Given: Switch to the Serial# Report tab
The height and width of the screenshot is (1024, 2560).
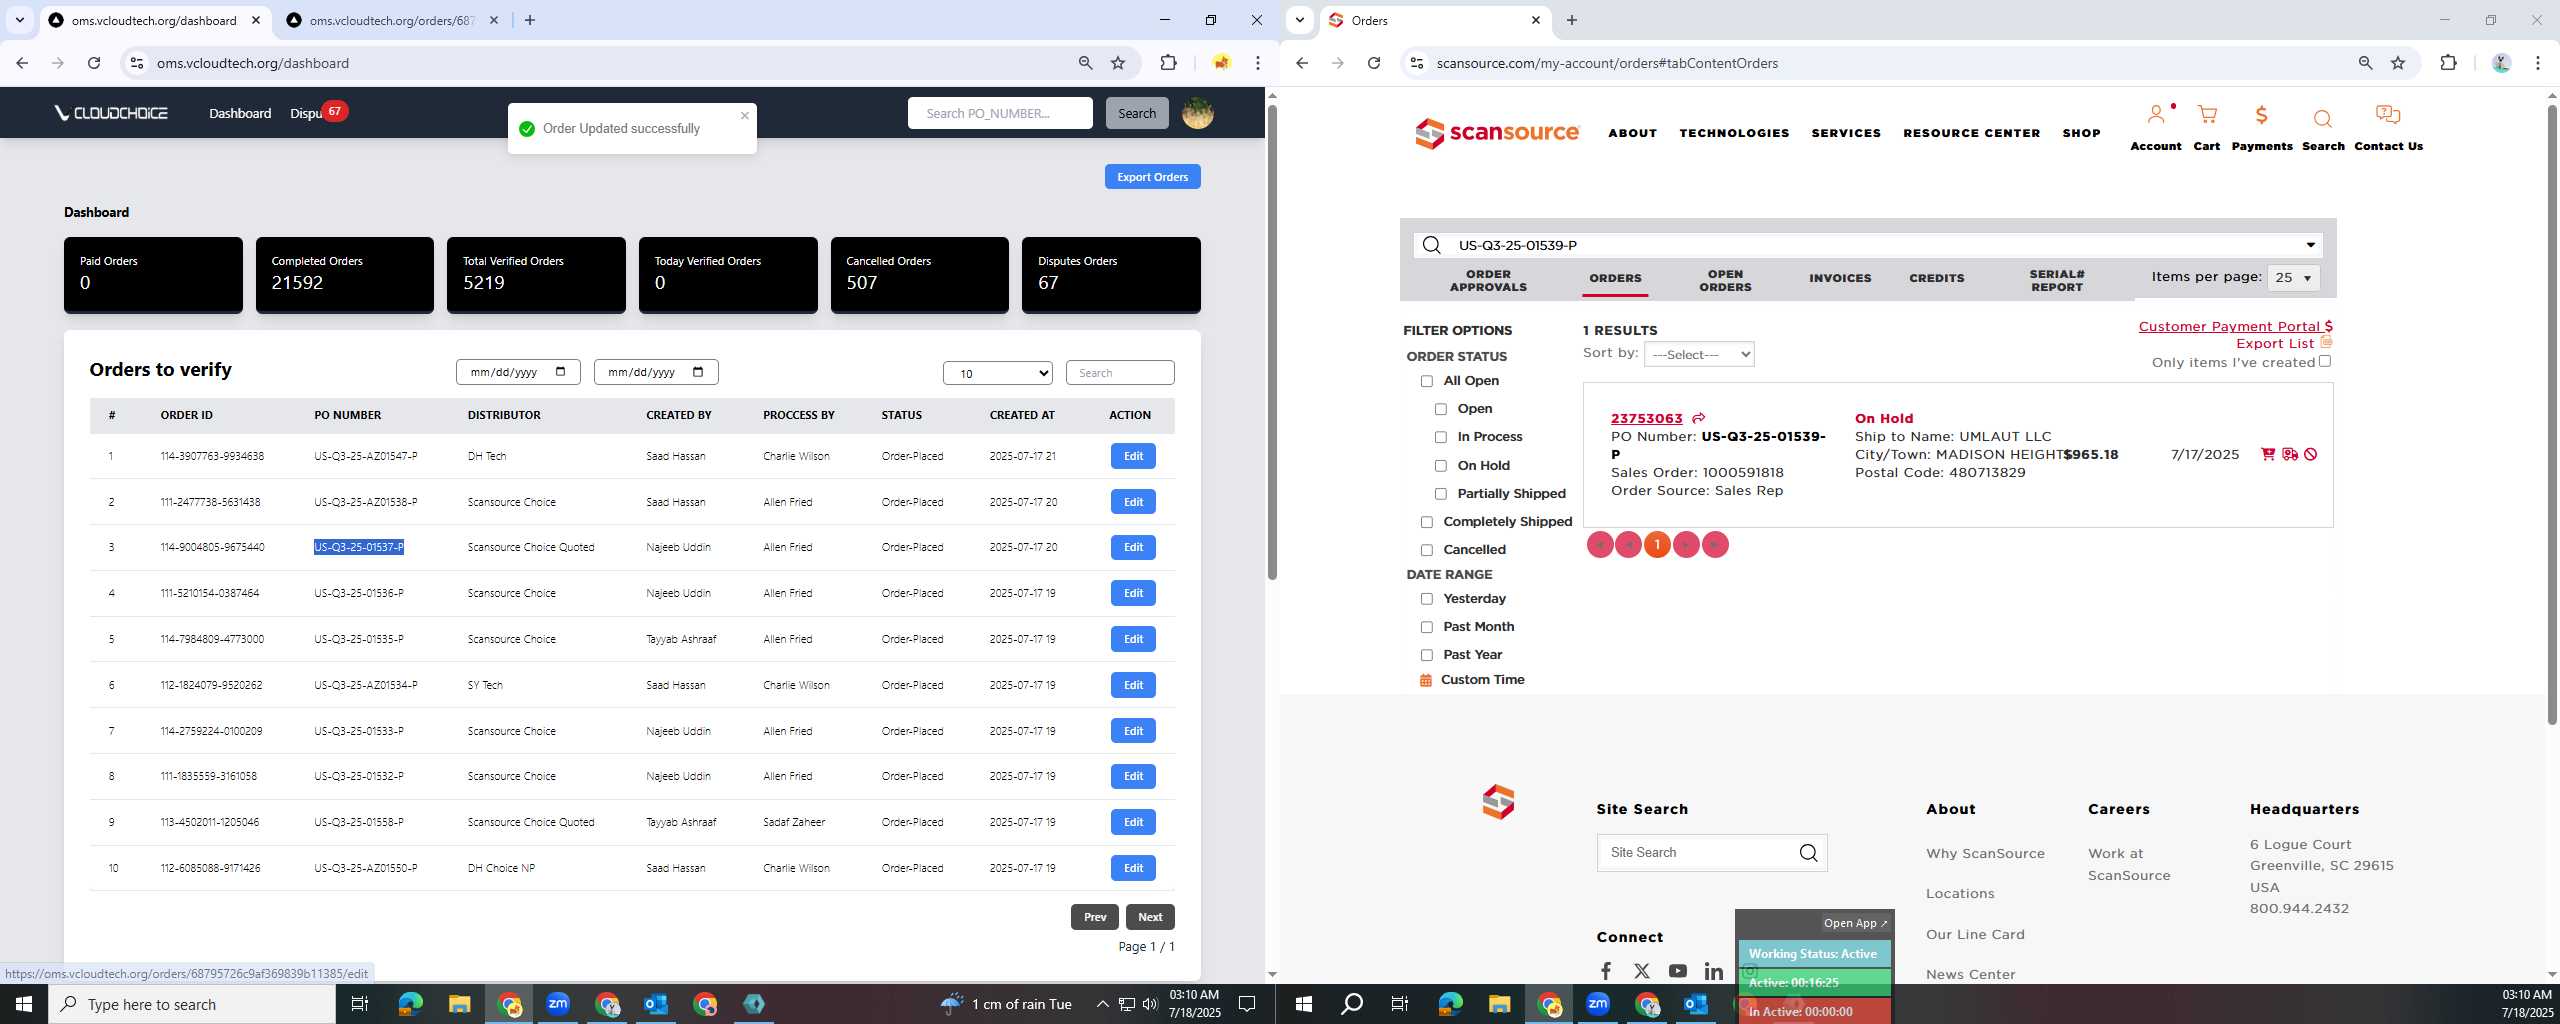Looking at the screenshot, I should click(x=2057, y=280).
